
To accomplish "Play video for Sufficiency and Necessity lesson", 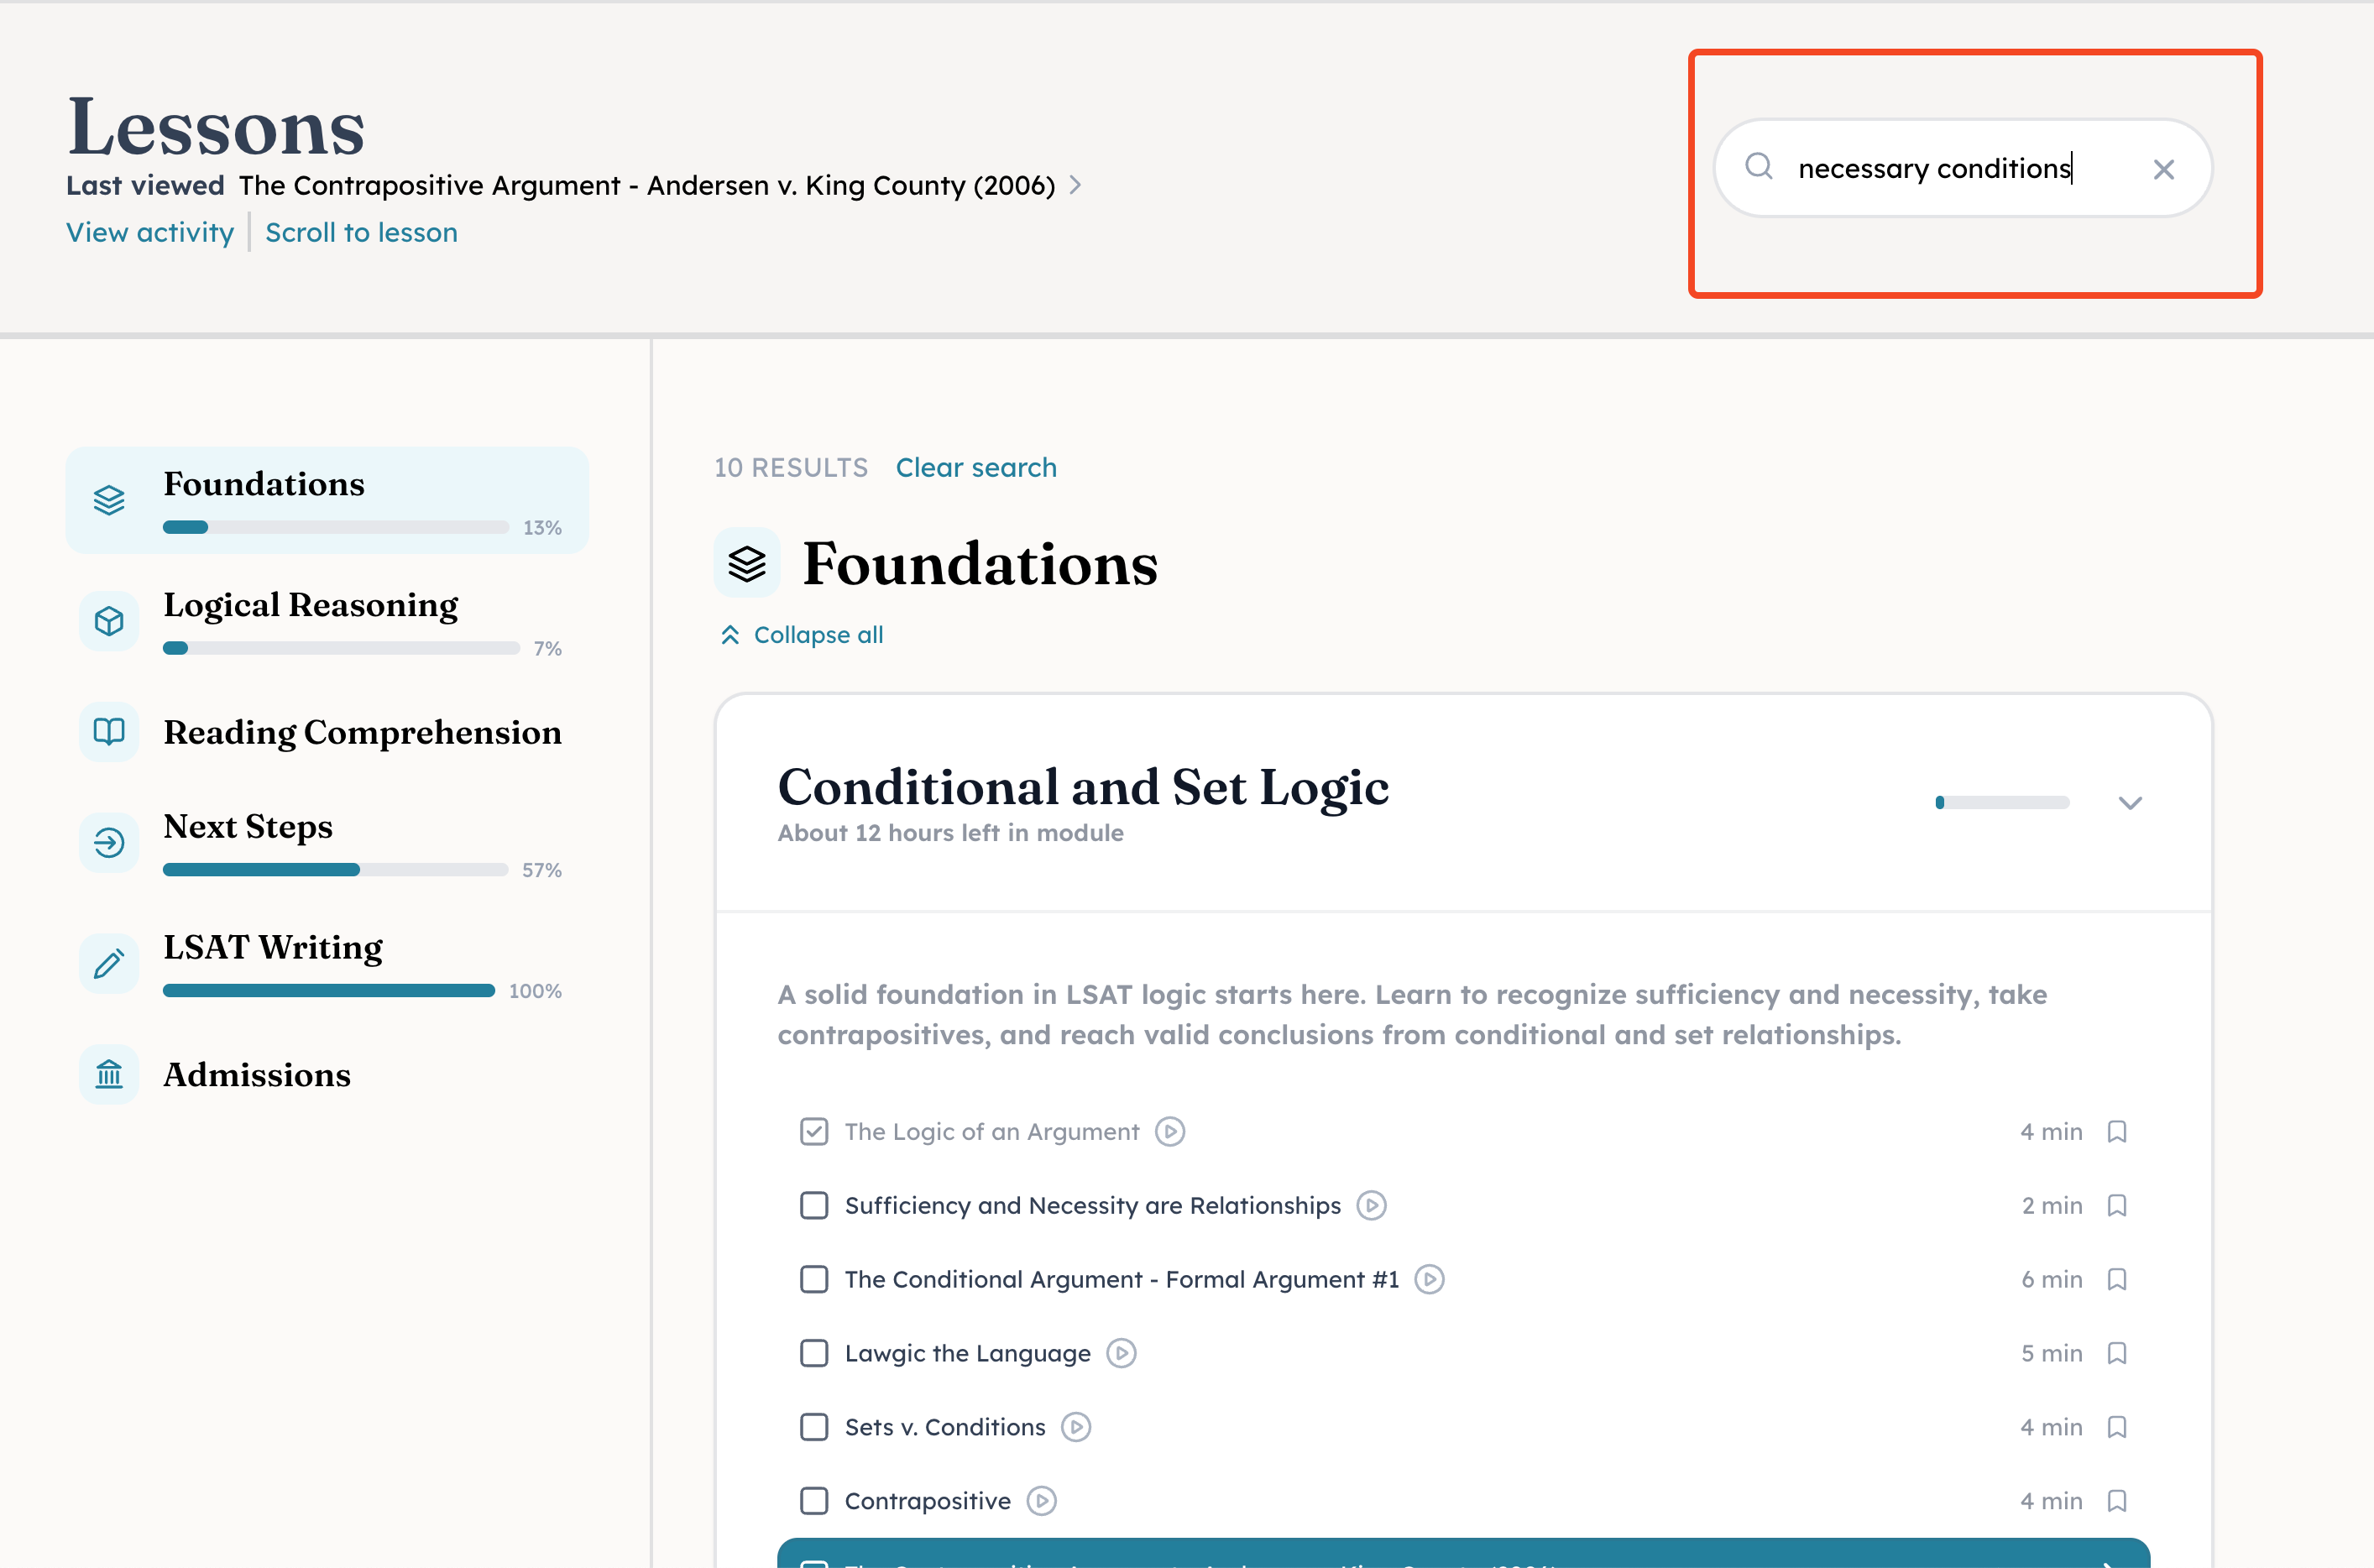I will tap(1372, 1206).
